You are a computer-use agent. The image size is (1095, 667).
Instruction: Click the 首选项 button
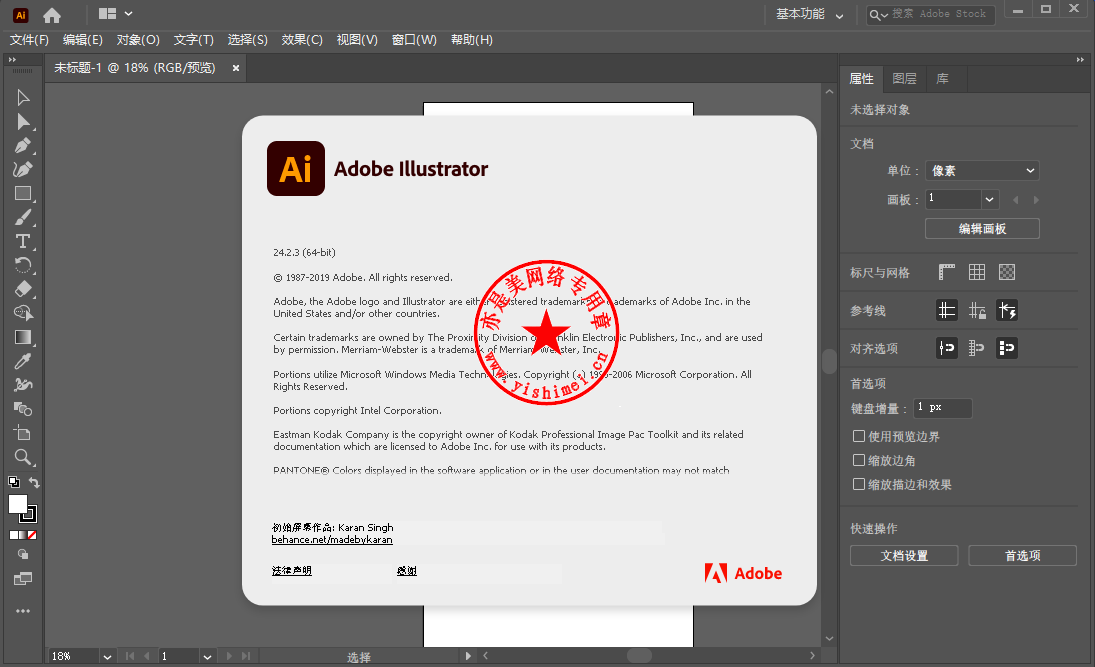(1022, 555)
